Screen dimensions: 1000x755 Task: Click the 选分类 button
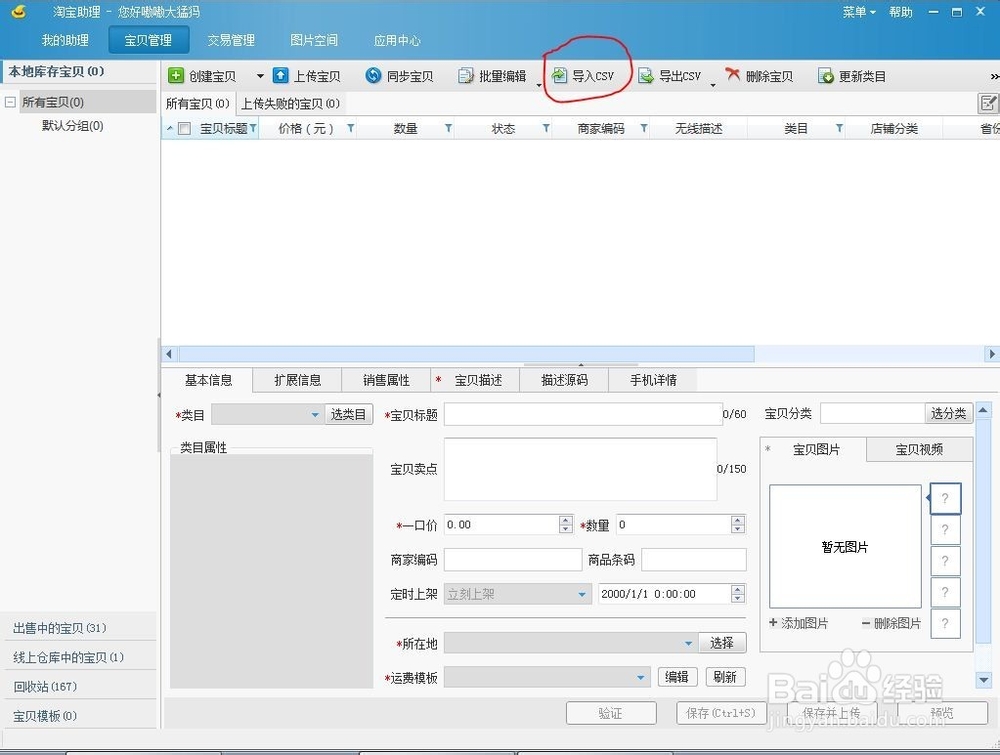click(948, 413)
